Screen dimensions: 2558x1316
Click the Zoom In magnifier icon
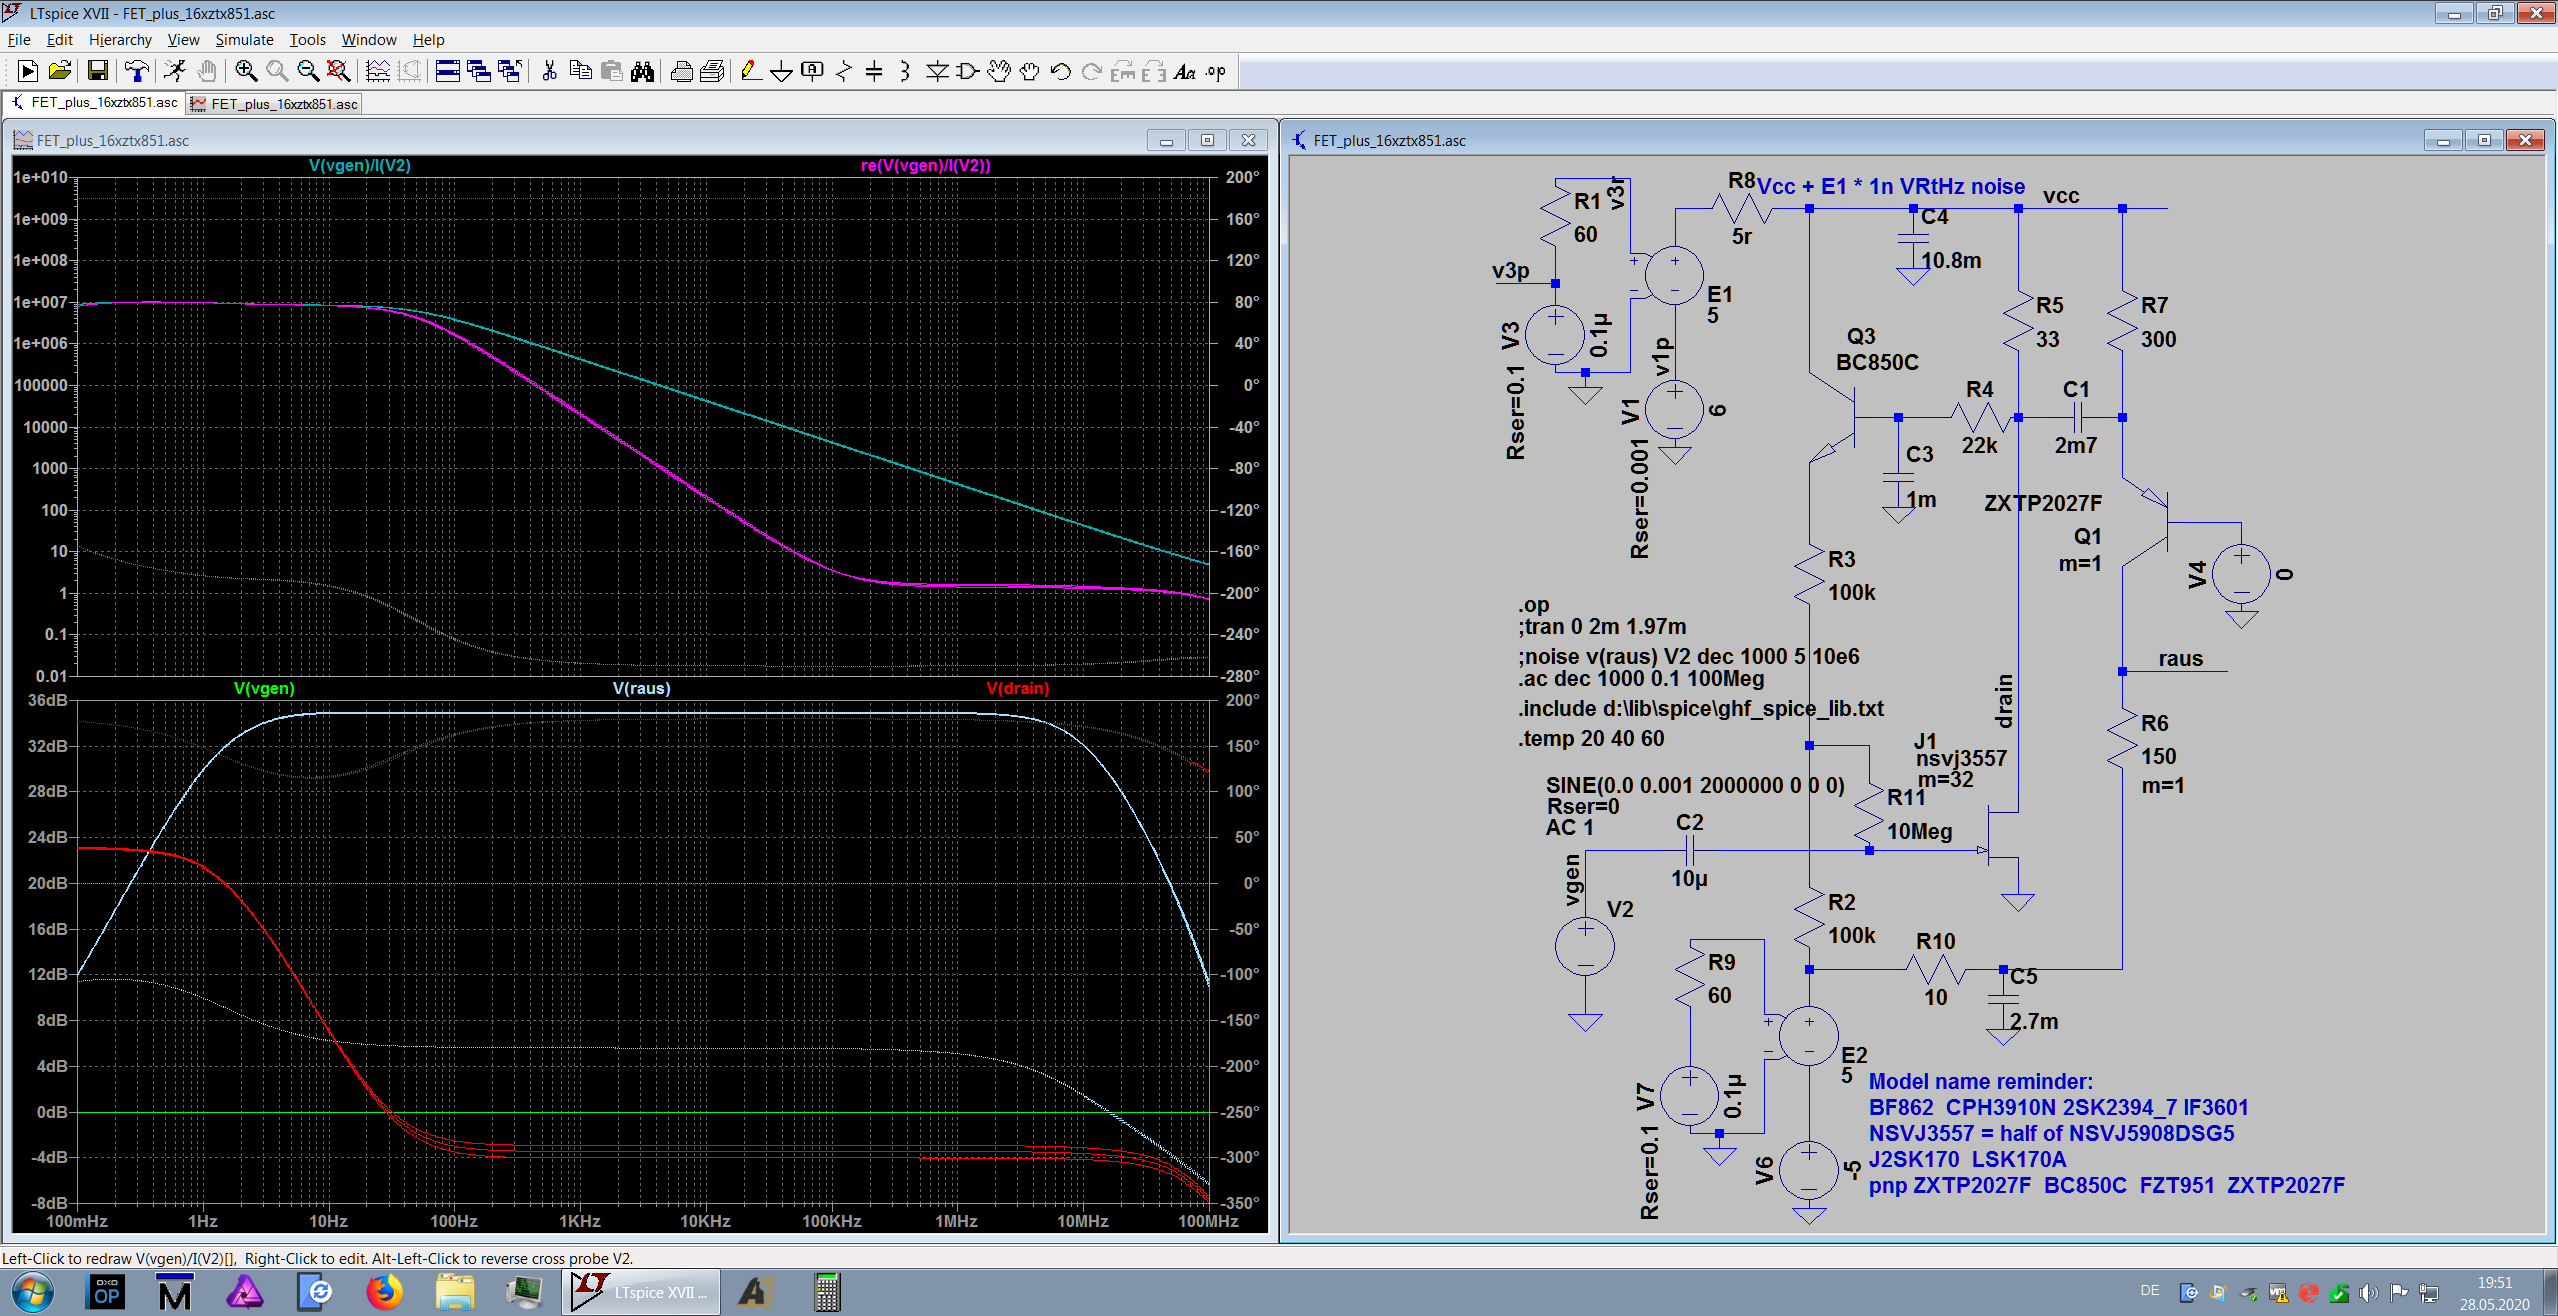(x=246, y=71)
